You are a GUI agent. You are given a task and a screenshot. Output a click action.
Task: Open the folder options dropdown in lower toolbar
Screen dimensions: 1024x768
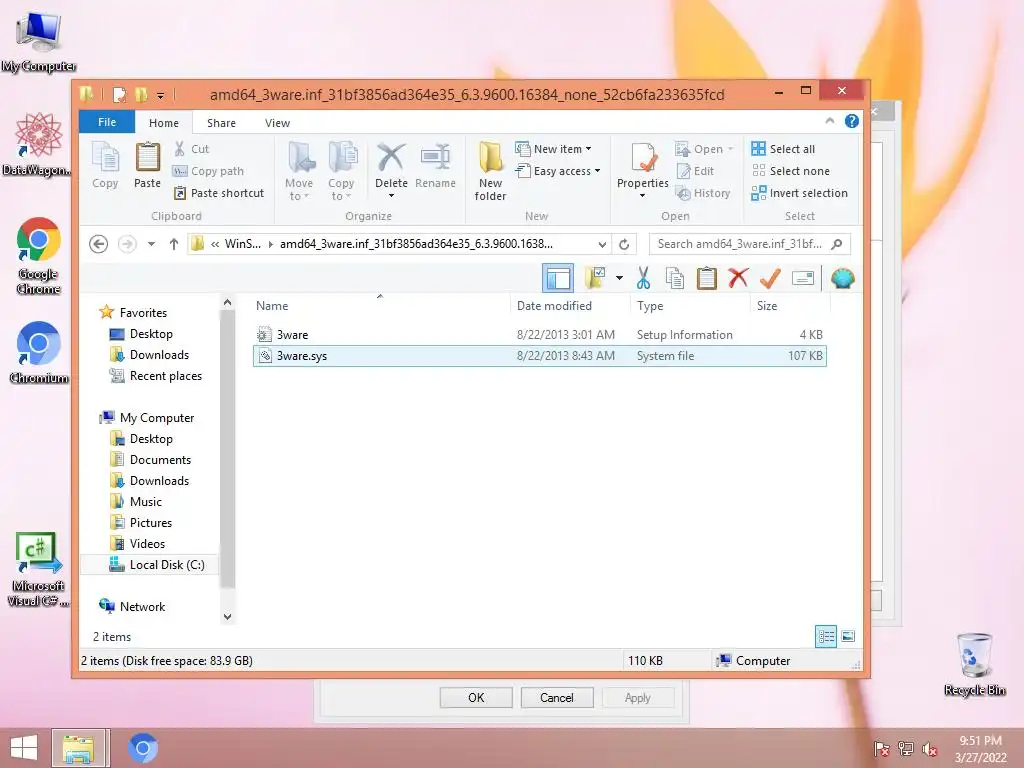point(619,278)
